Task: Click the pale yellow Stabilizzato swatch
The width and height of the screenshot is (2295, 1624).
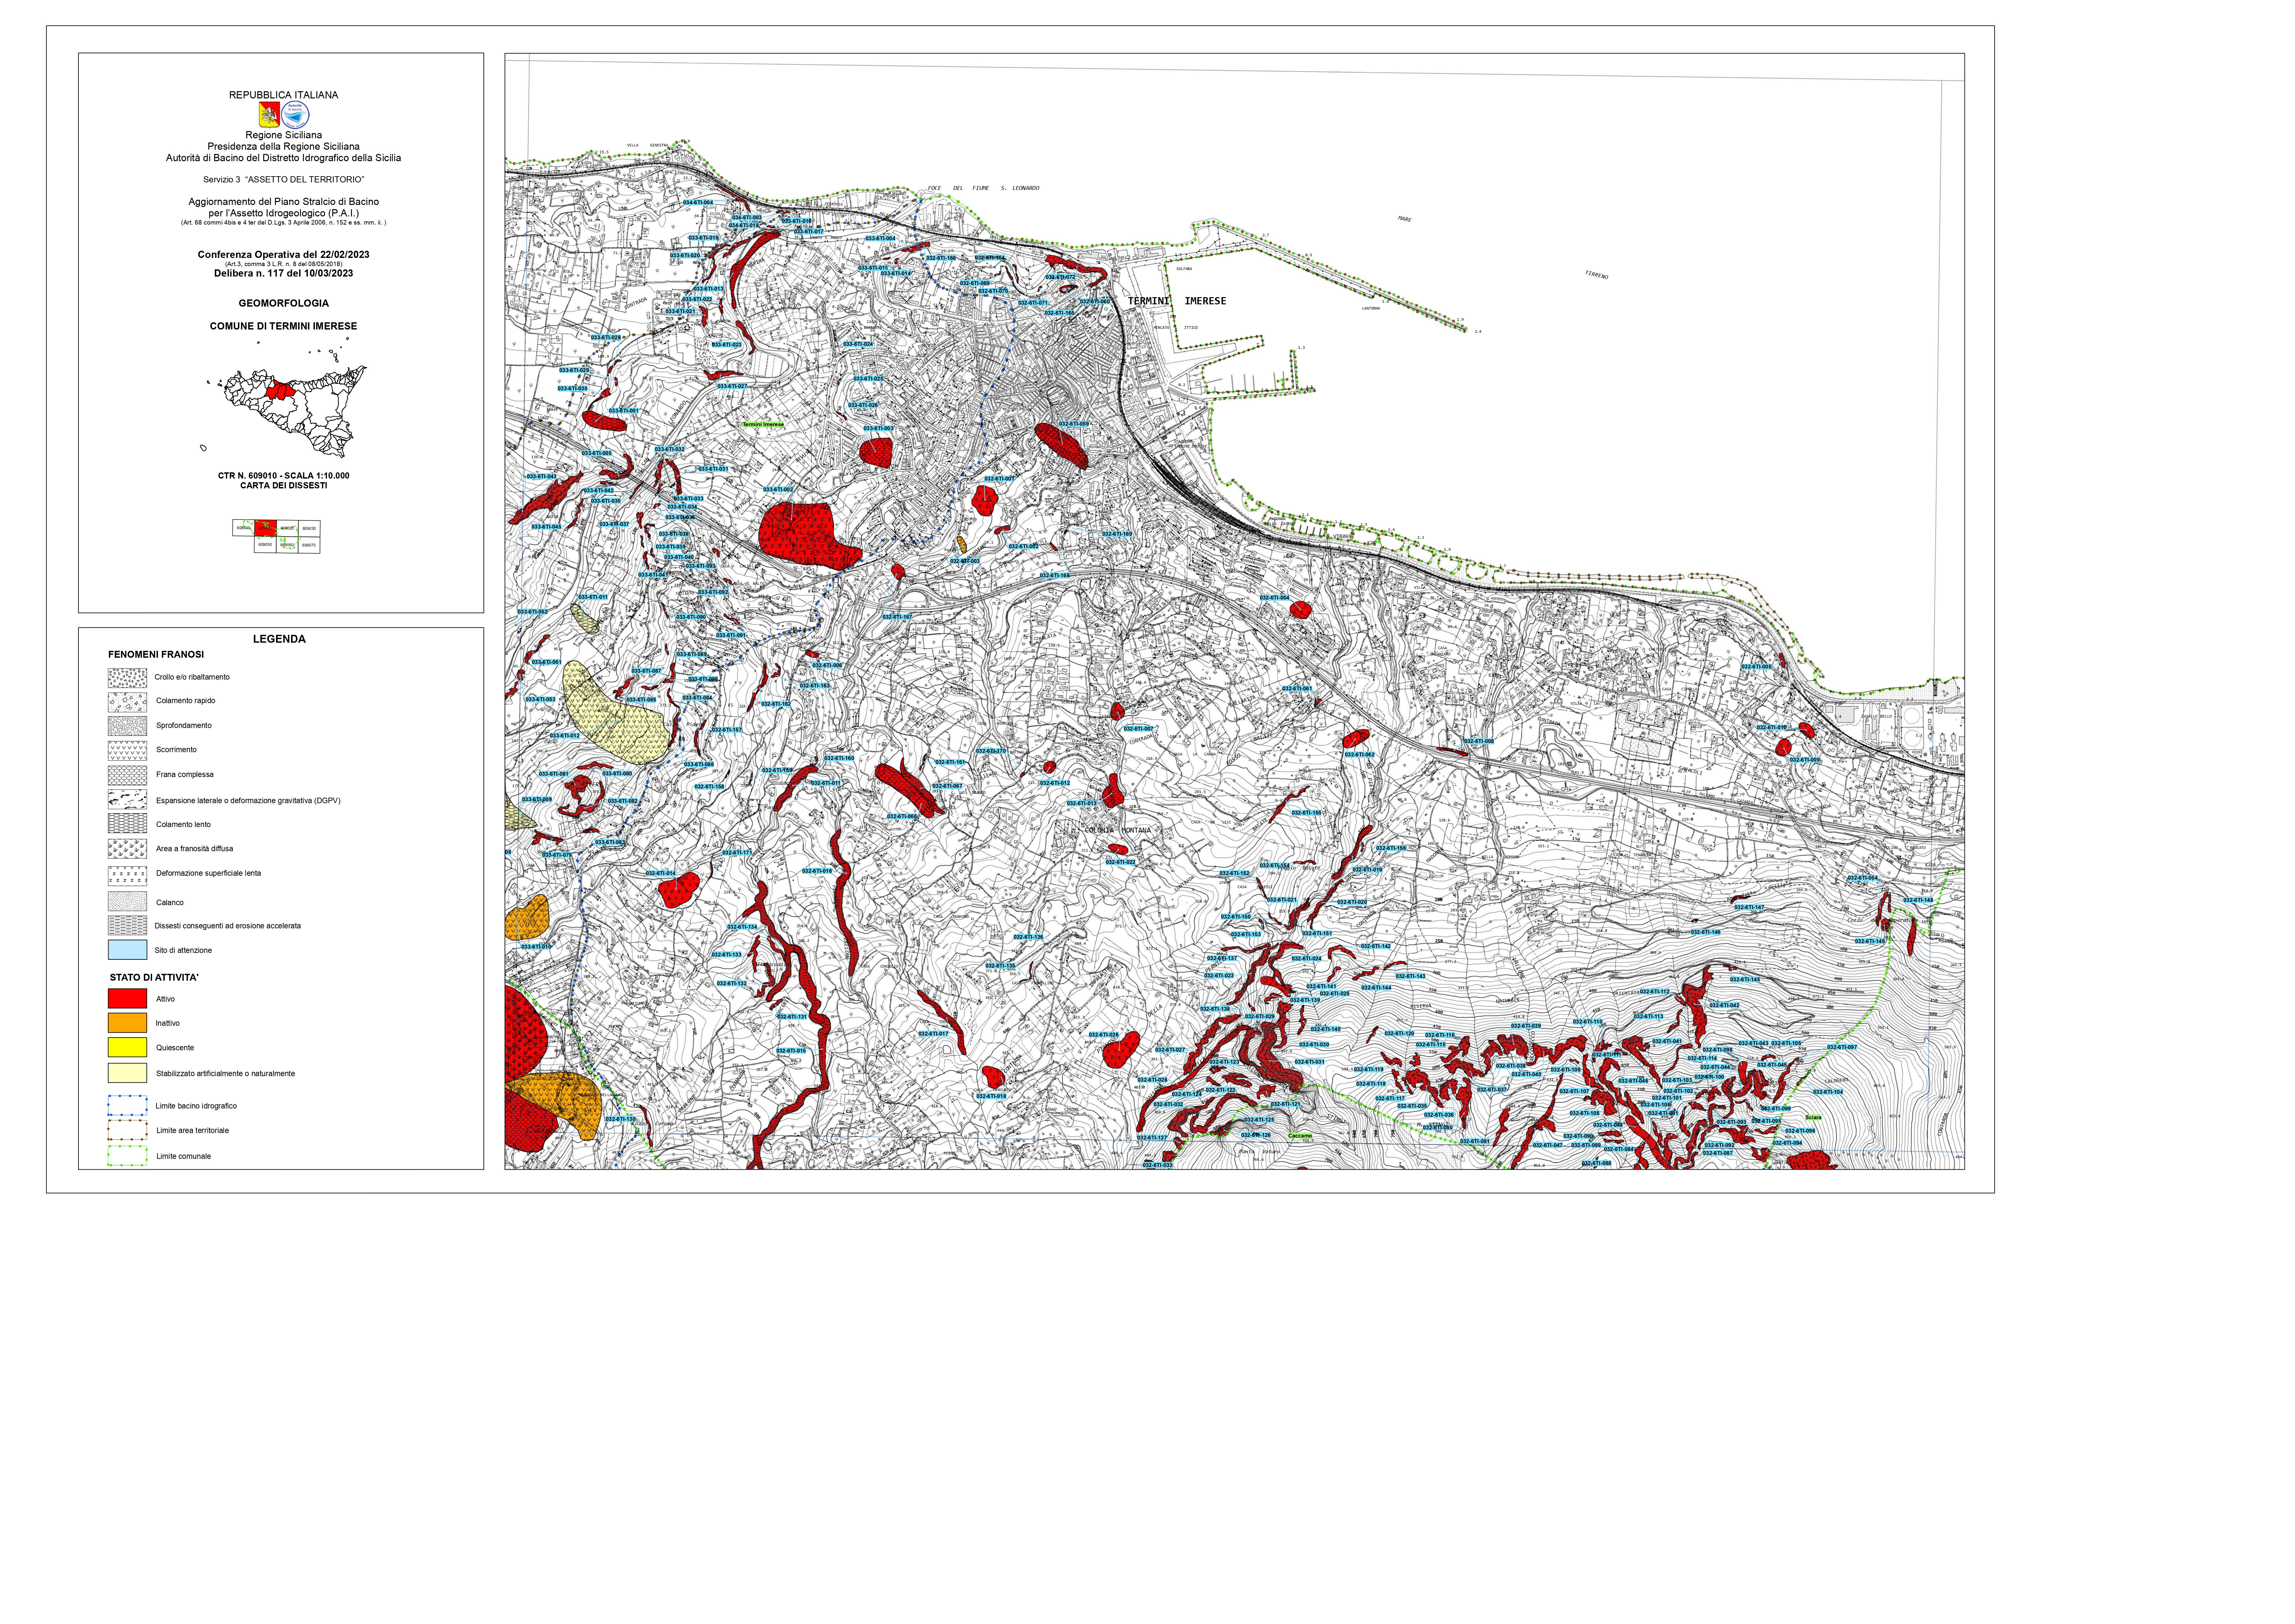Action: (x=127, y=1073)
